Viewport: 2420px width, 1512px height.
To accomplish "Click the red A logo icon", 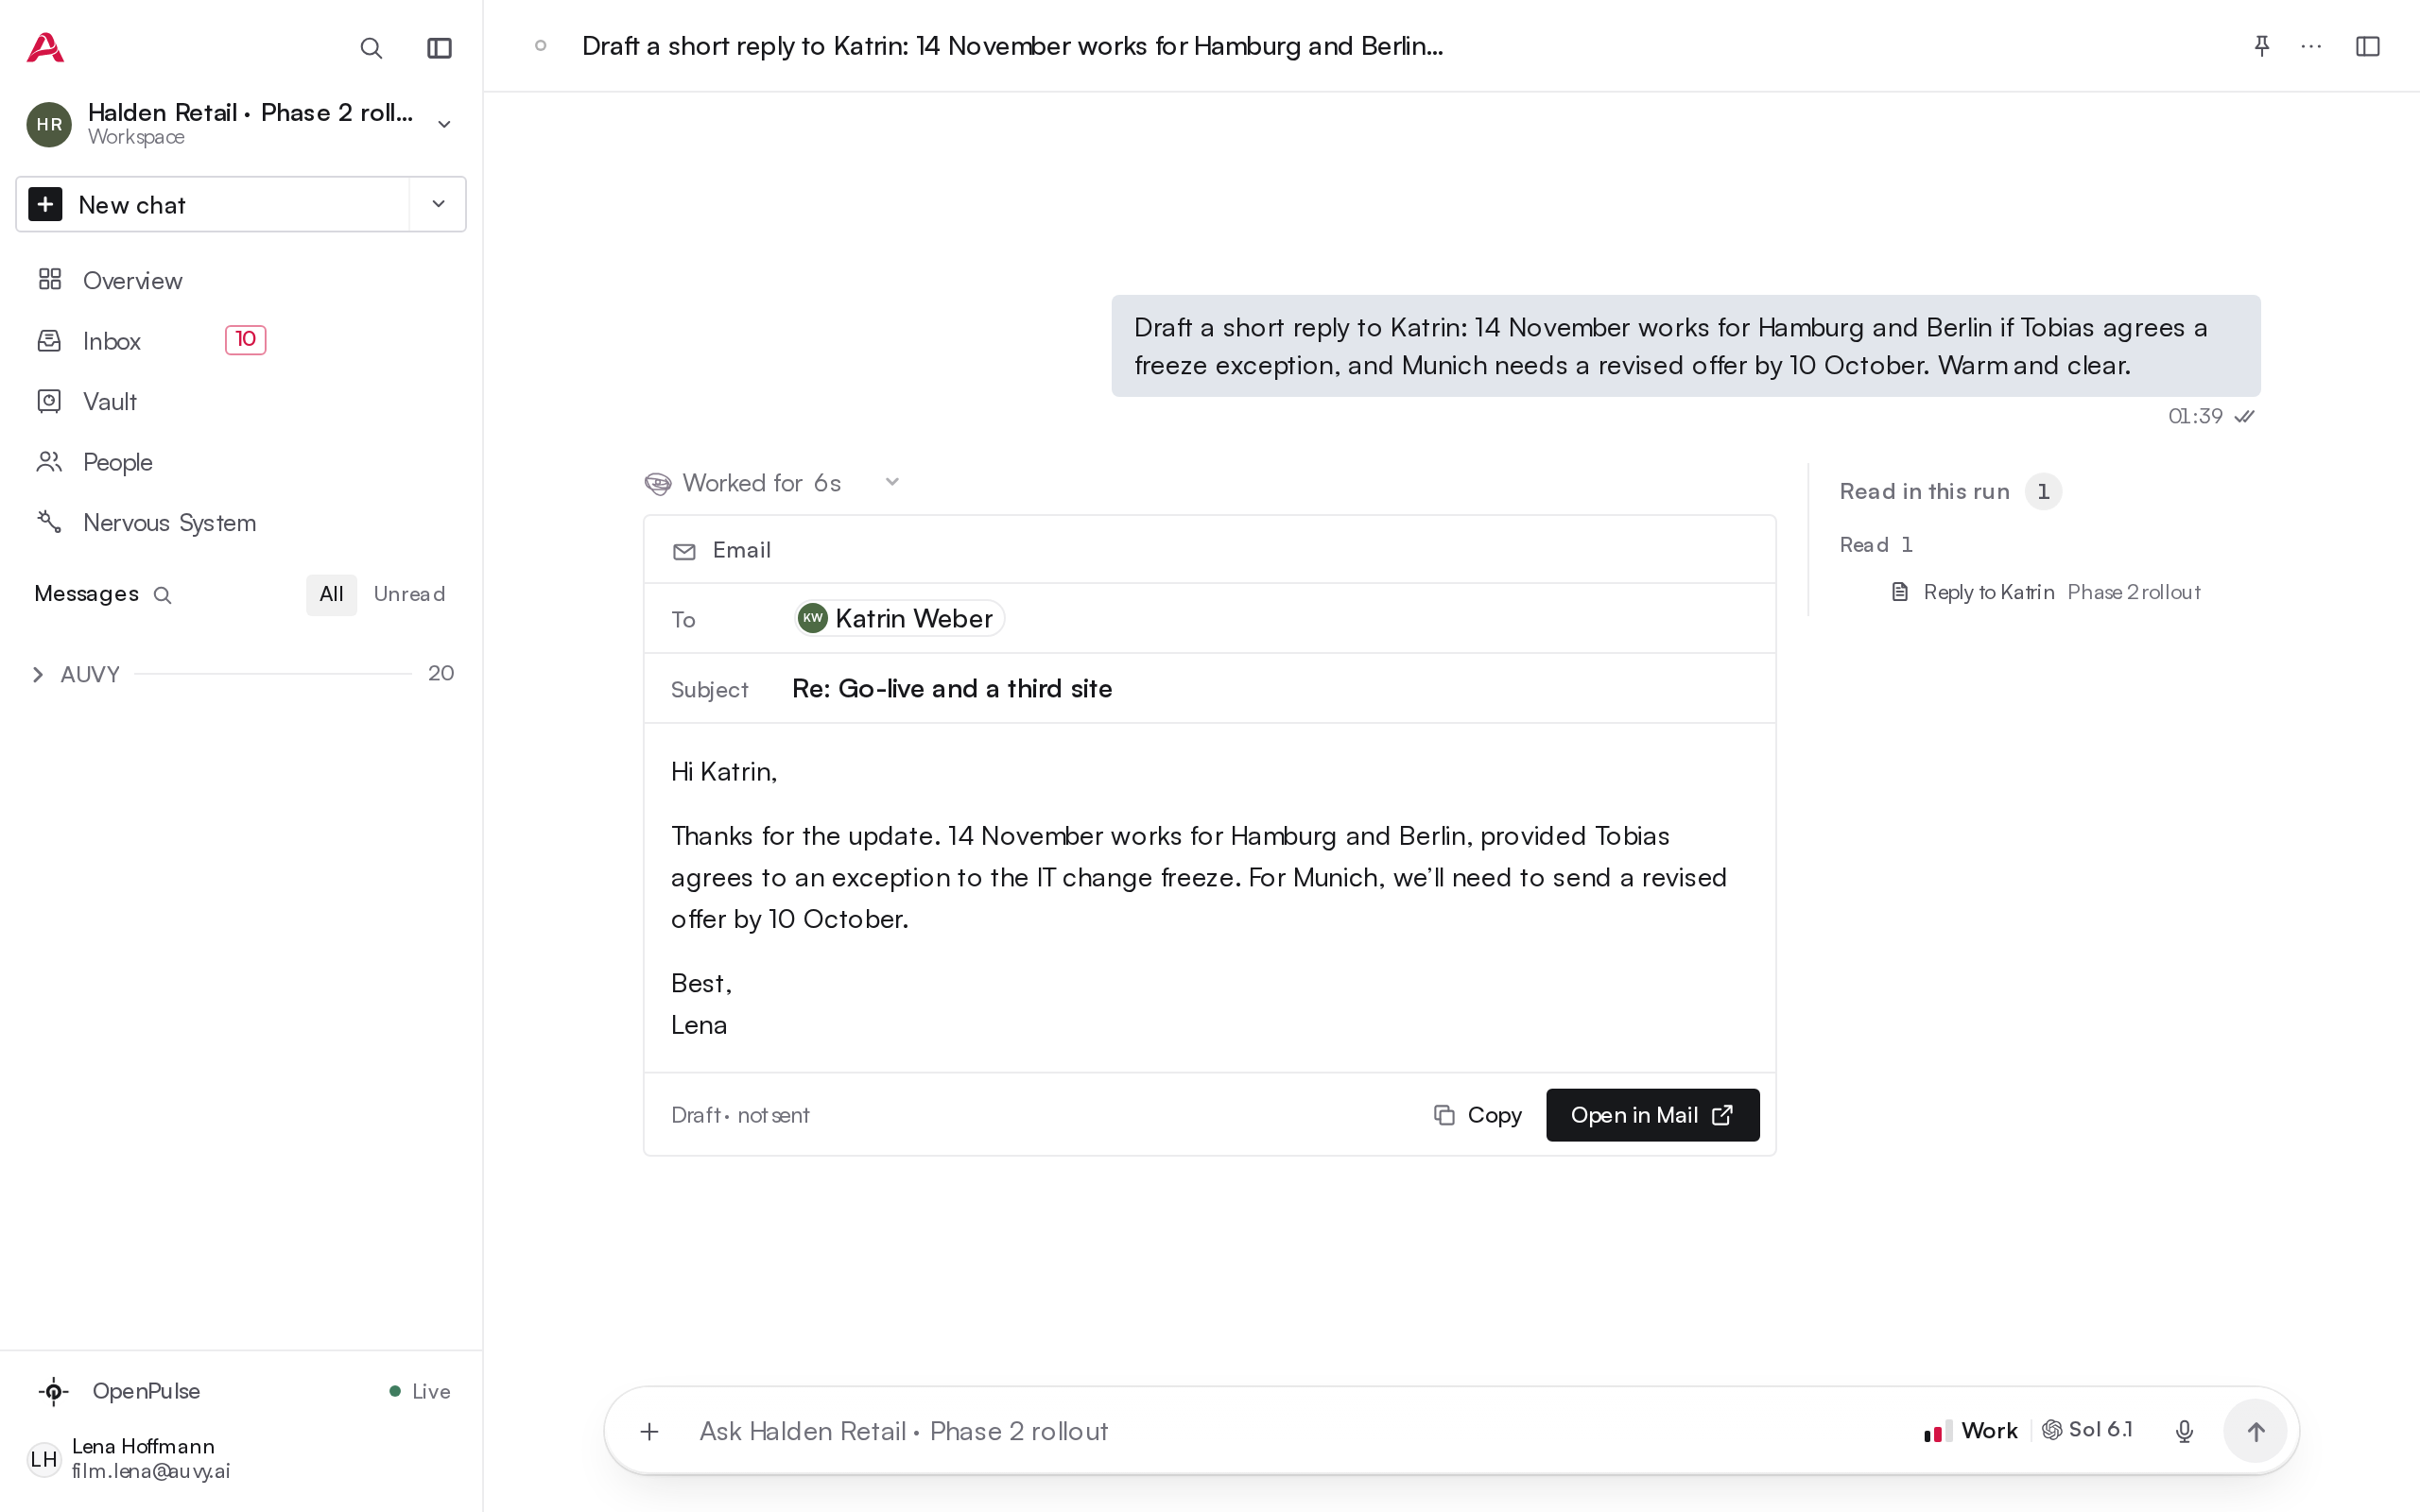I will point(45,47).
